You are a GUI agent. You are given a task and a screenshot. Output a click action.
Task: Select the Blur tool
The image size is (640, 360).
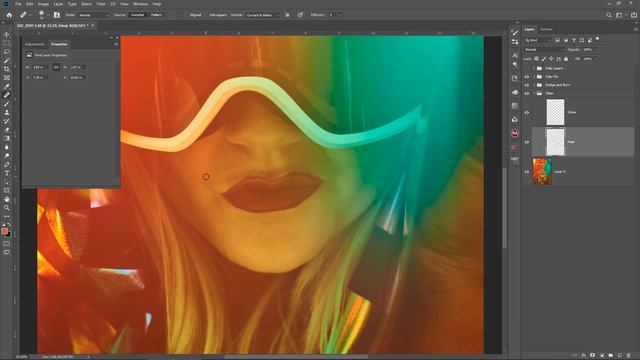[7, 147]
